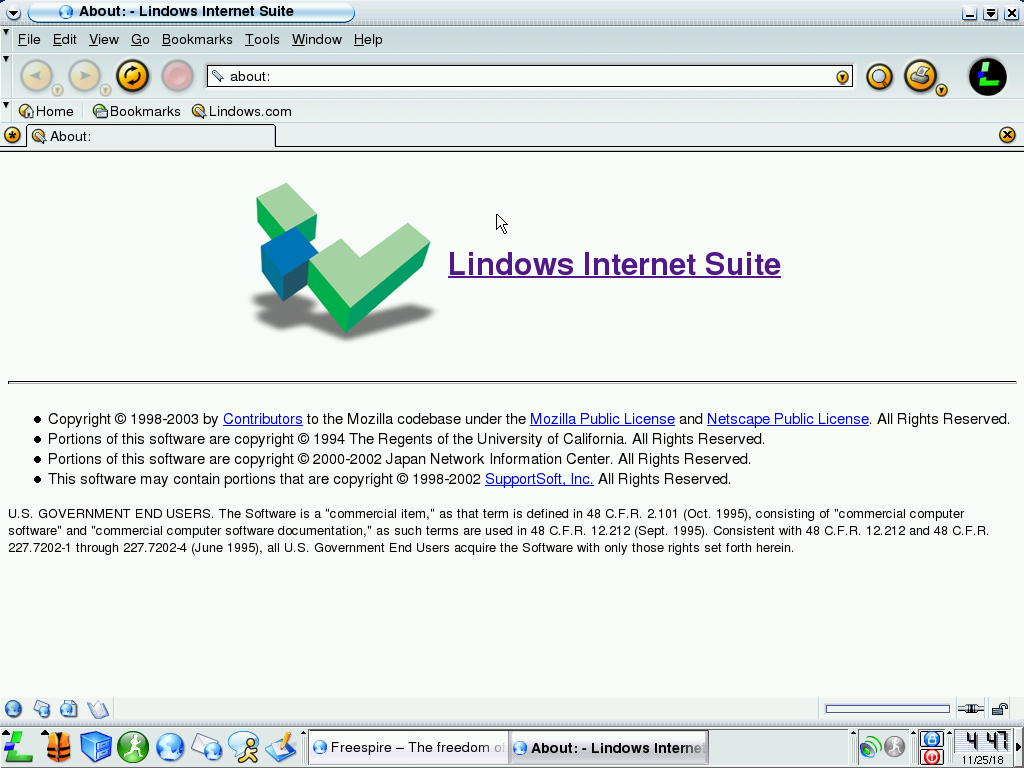Click the Back navigation arrow button
Viewport: 1024px width, 768px height.
pyautogui.click(x=37, y=76)
